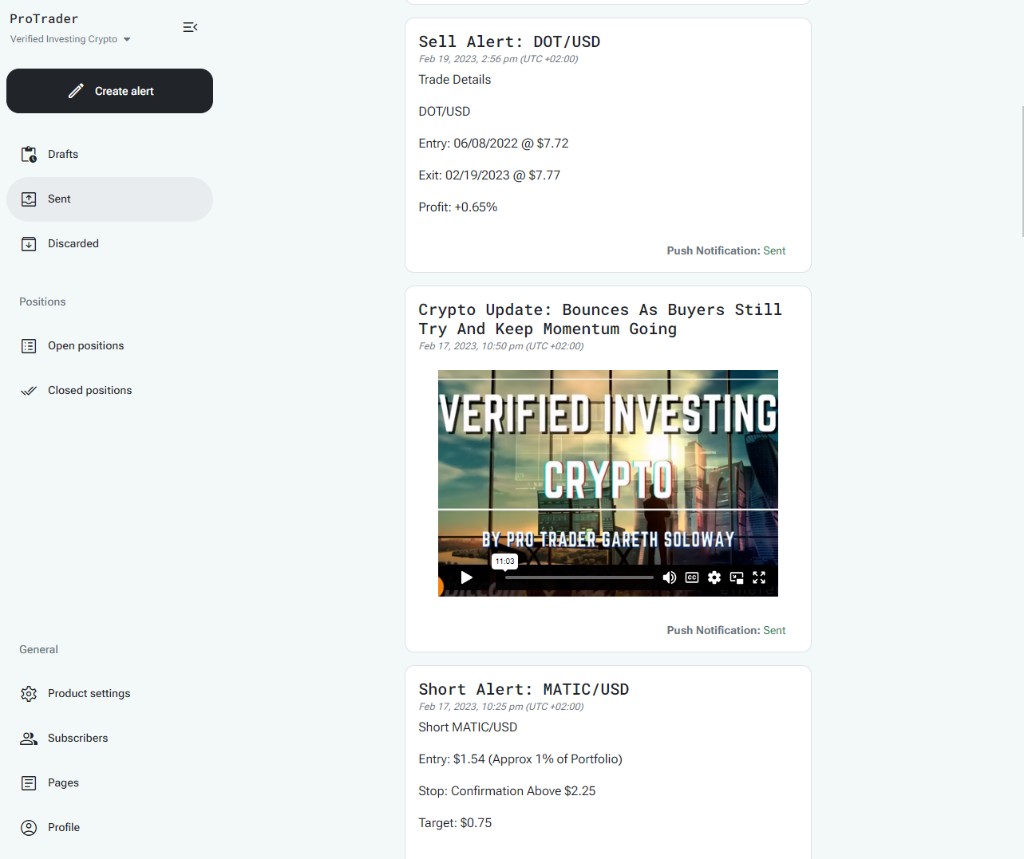This screenshot has height=859, width=1024.
Task: Seek along the video progress bar
Action: tap(579, 577)
